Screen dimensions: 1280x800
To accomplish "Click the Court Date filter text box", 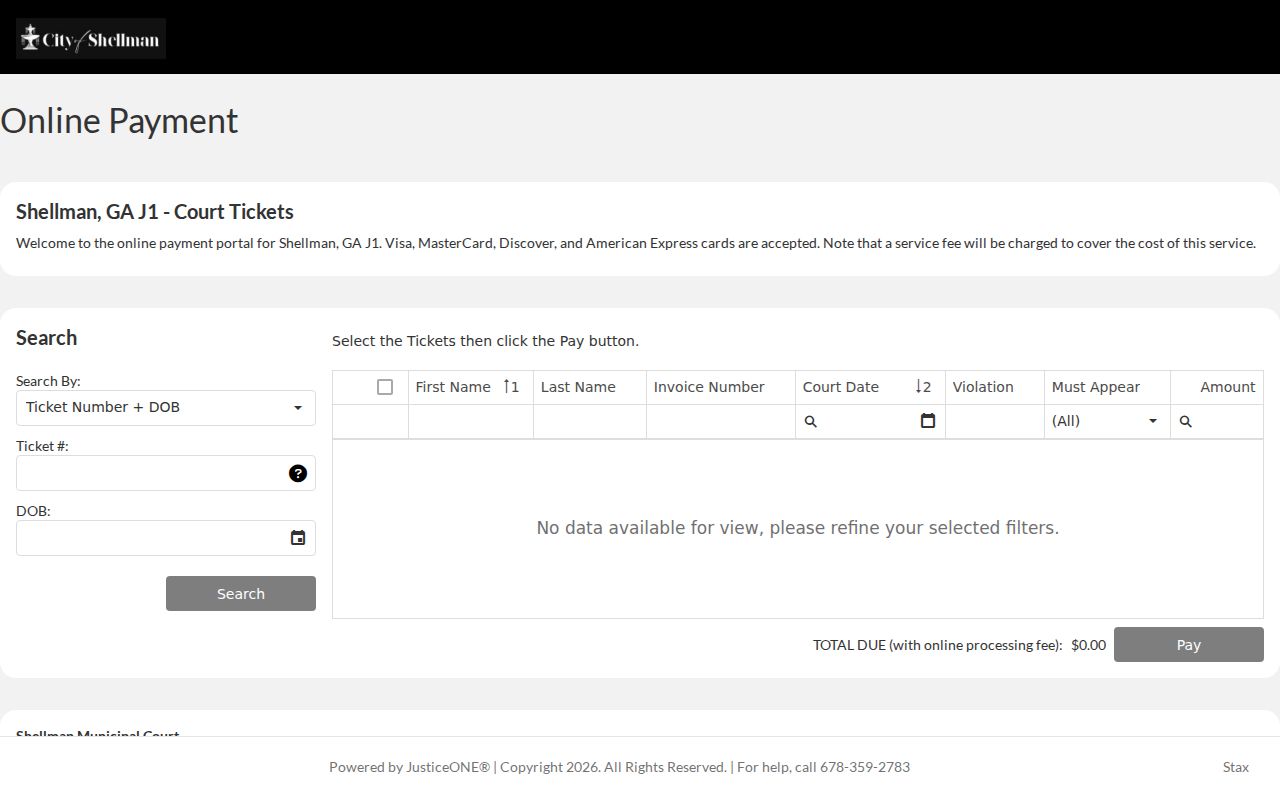I will [x=868, y=422].
